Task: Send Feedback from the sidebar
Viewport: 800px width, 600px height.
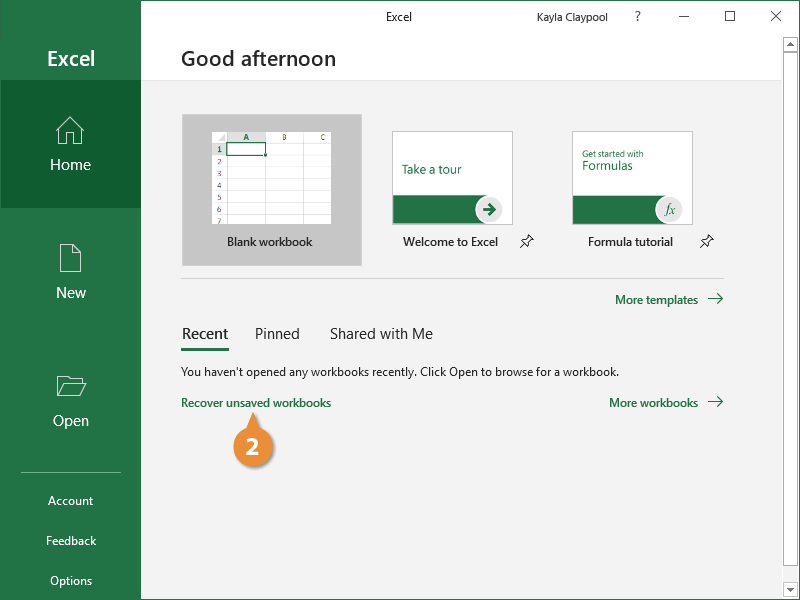Action: tap(70, 540)
